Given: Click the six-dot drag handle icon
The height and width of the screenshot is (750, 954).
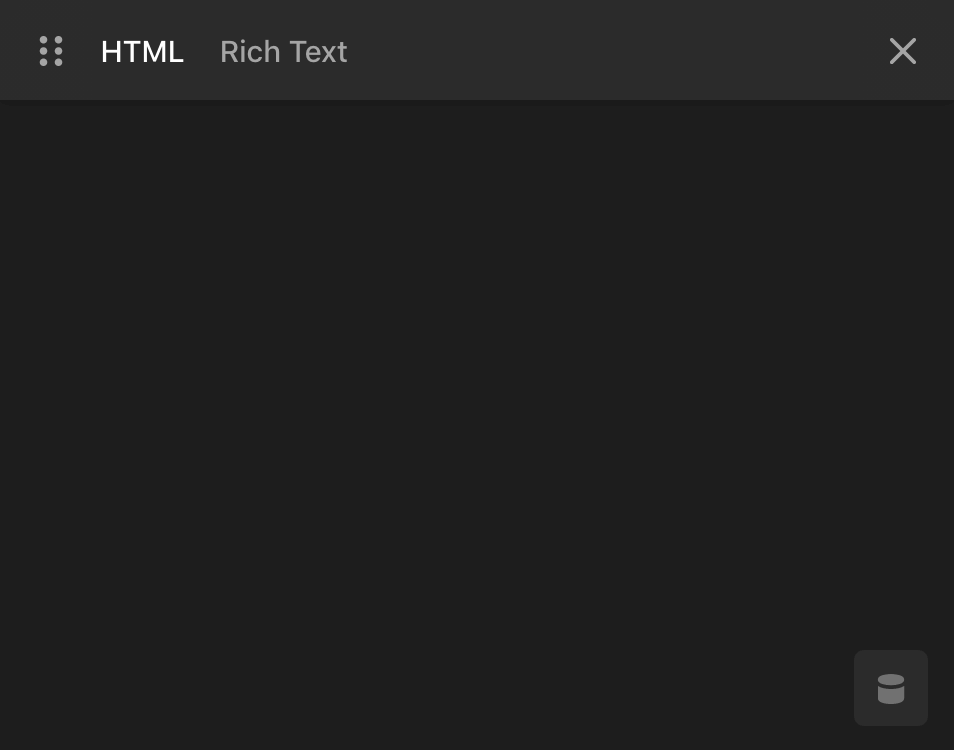Looking at the screenshot, I should pos(51,51).
